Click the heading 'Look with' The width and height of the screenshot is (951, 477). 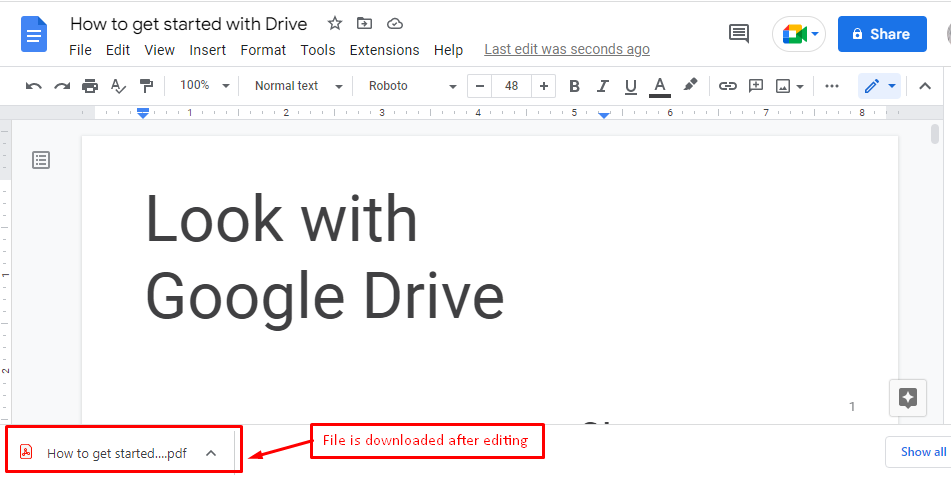pos(281,218)
